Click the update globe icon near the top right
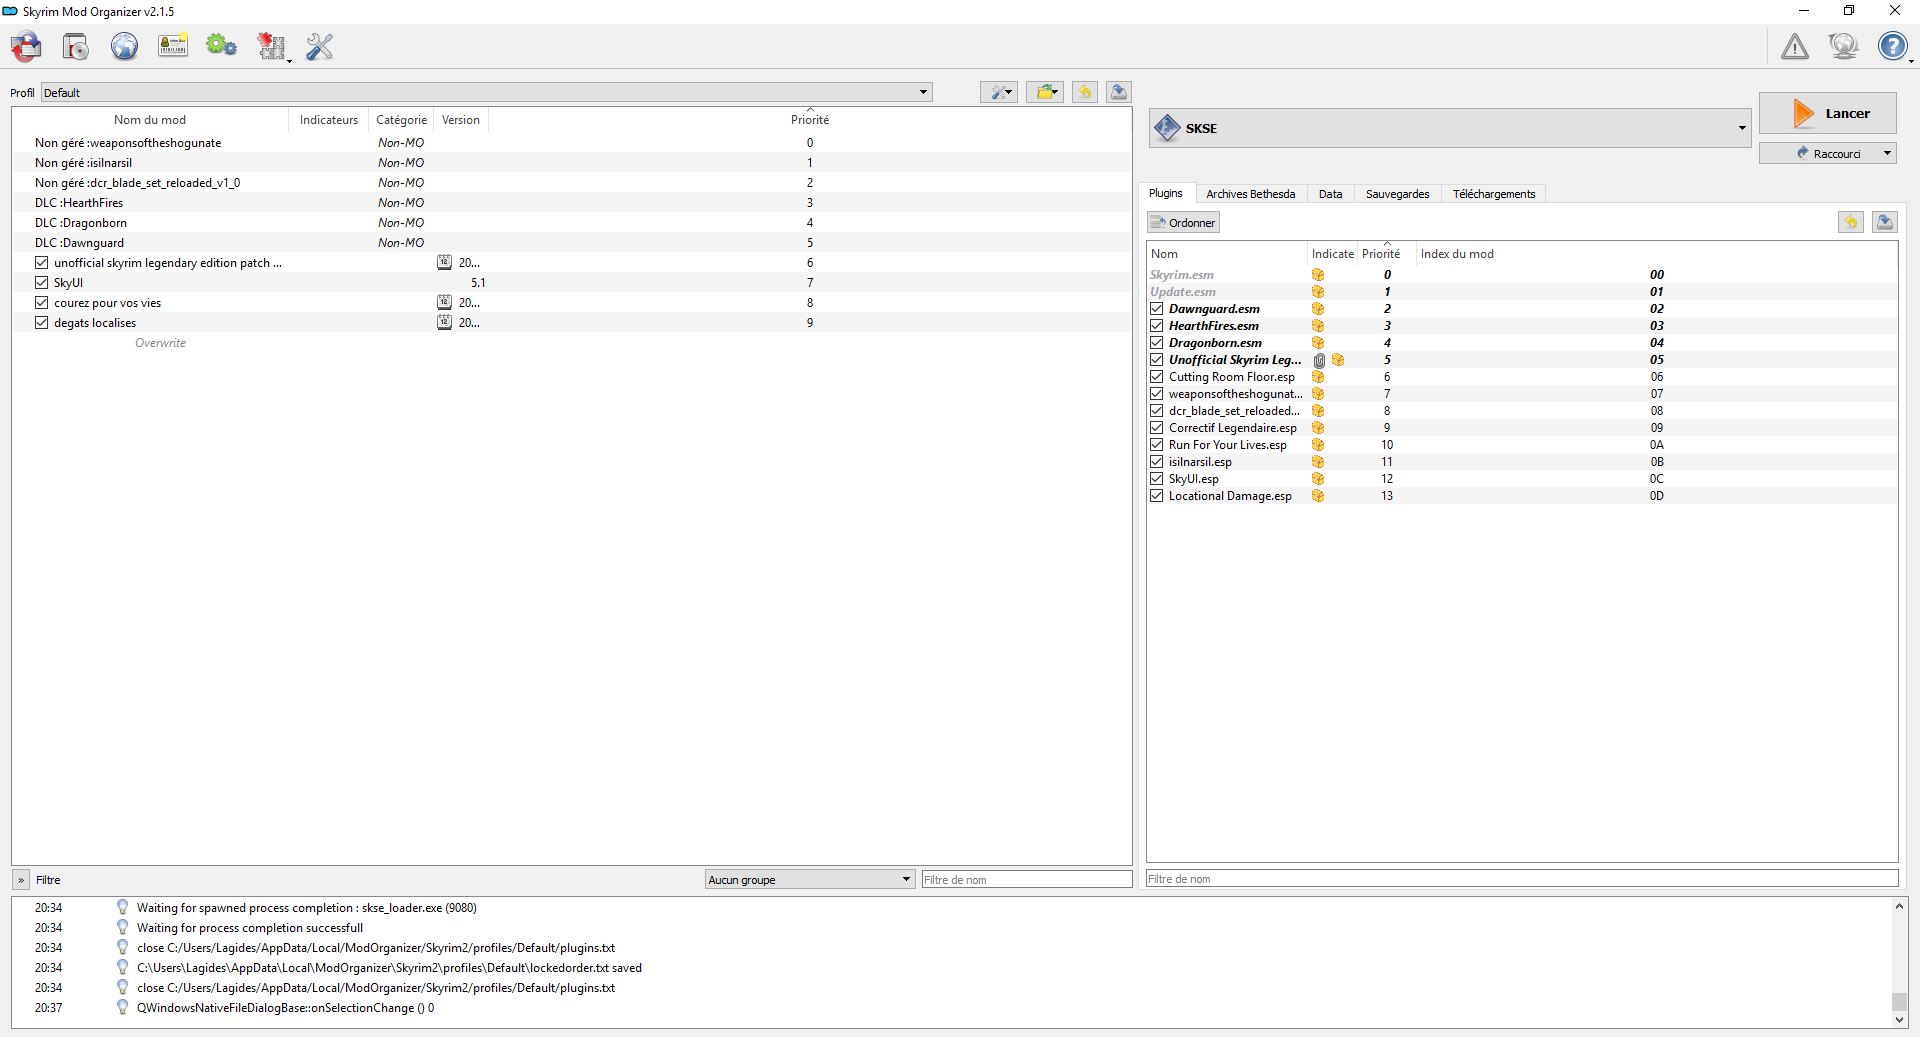This screenshot has height=1037, width=1920. point(1843,46)
